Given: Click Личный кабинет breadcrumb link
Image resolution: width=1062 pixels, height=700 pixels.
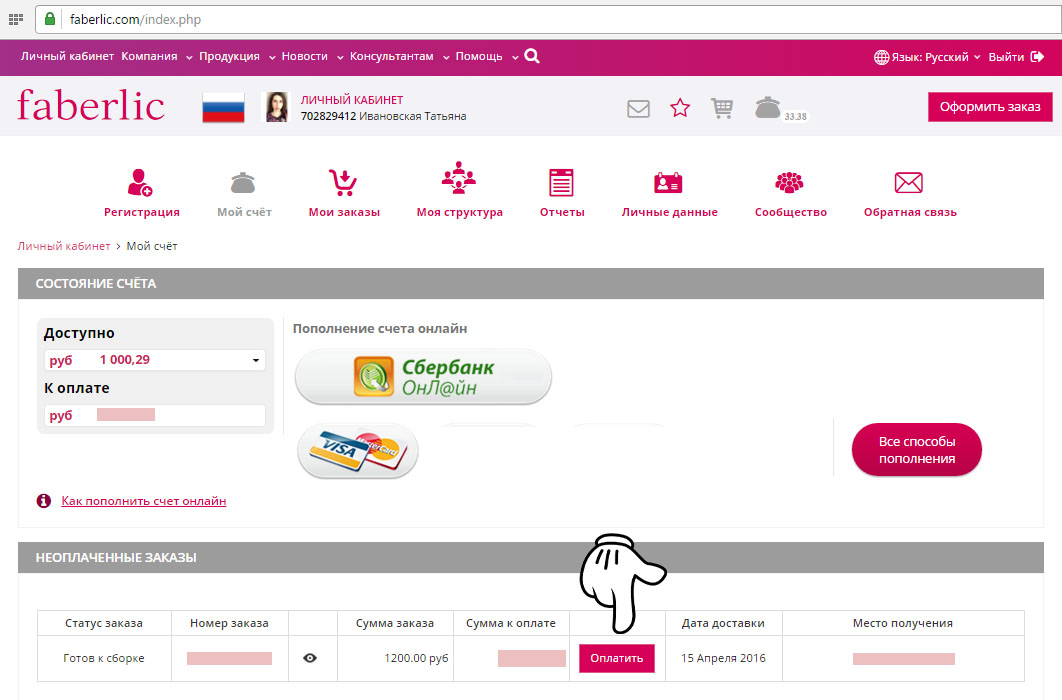Looking at the screenshot, I should pyautogui.click(x=64, y=246).
